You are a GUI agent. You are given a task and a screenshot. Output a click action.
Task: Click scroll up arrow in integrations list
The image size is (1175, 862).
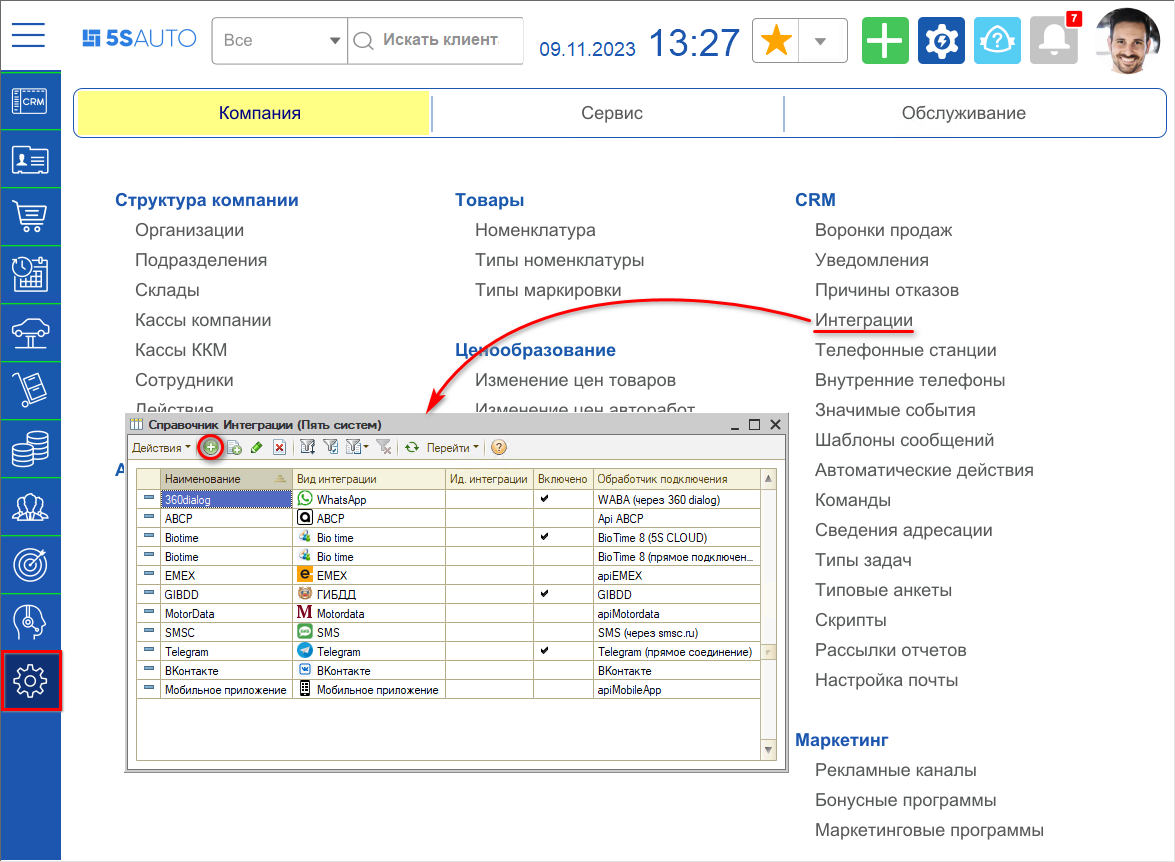768,478
